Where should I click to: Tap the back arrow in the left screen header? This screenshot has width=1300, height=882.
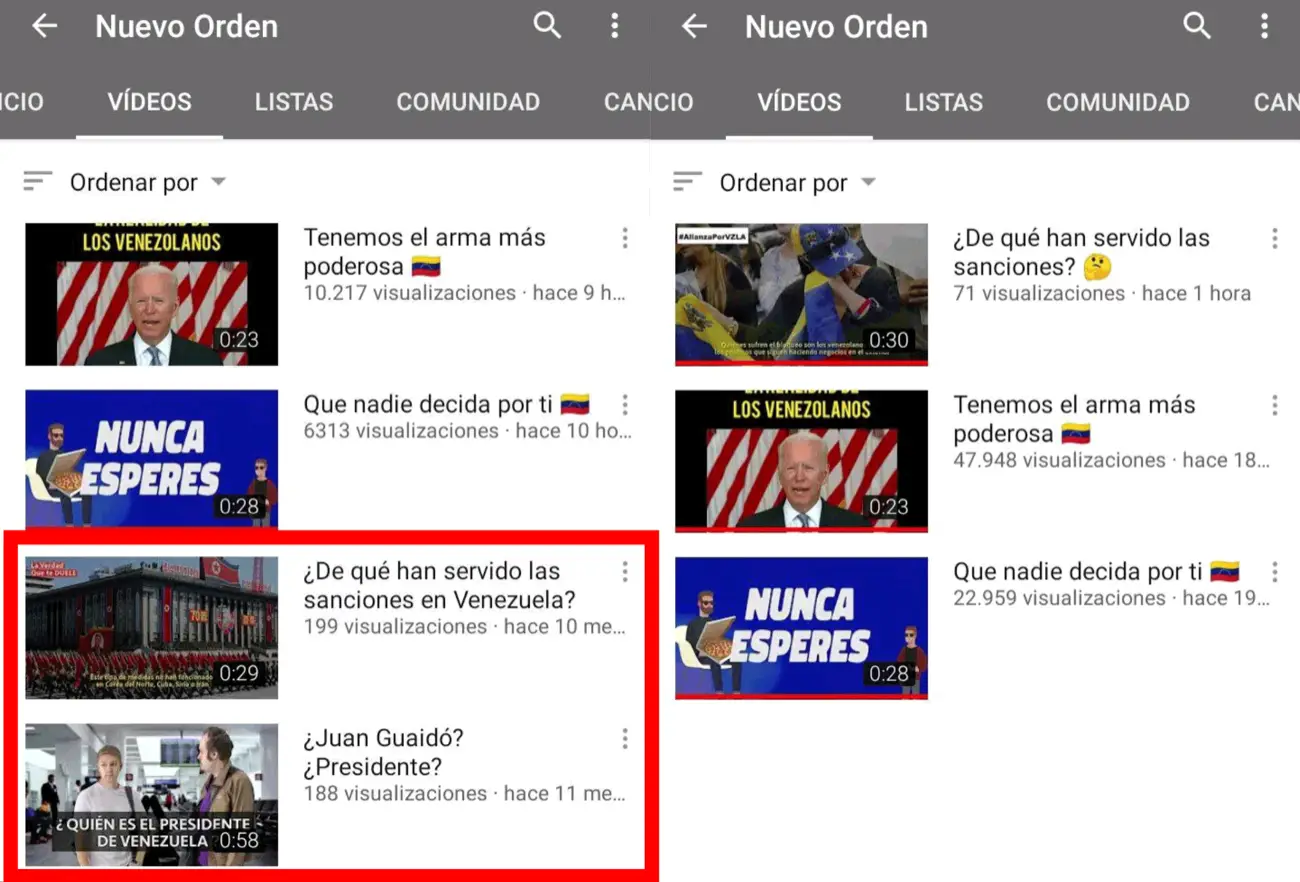click(45, 27)
